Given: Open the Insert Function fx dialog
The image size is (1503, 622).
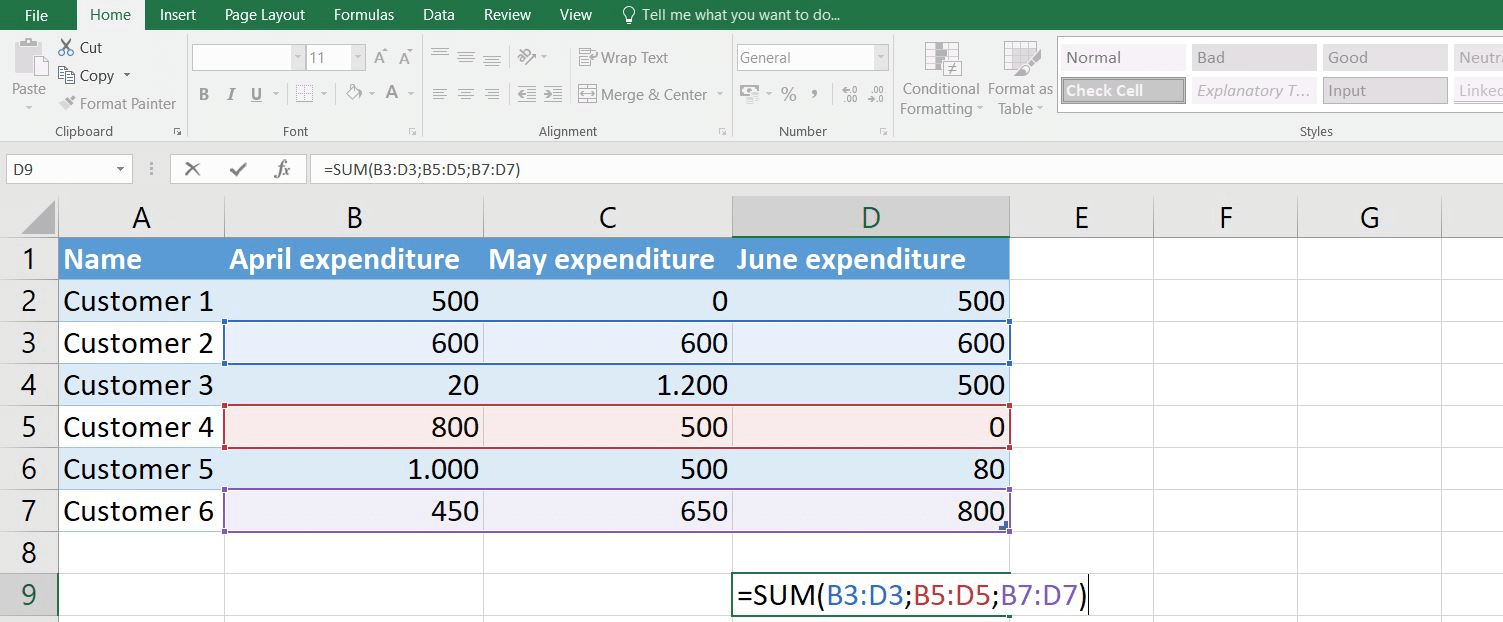Looking at the screenshot, I should click(282, 170).
